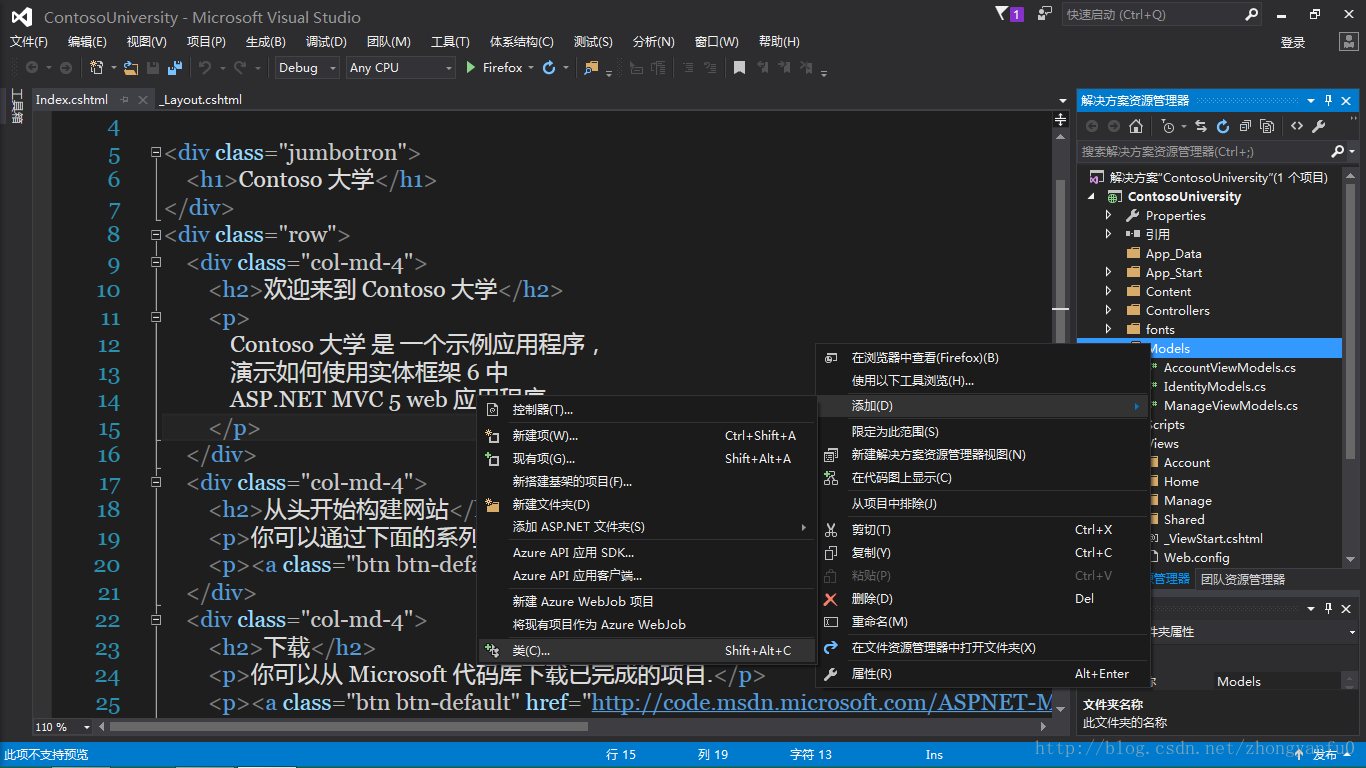
Task: Click the Collapse All icon in Solution Explorer
Action: [x=1245, y=127]
